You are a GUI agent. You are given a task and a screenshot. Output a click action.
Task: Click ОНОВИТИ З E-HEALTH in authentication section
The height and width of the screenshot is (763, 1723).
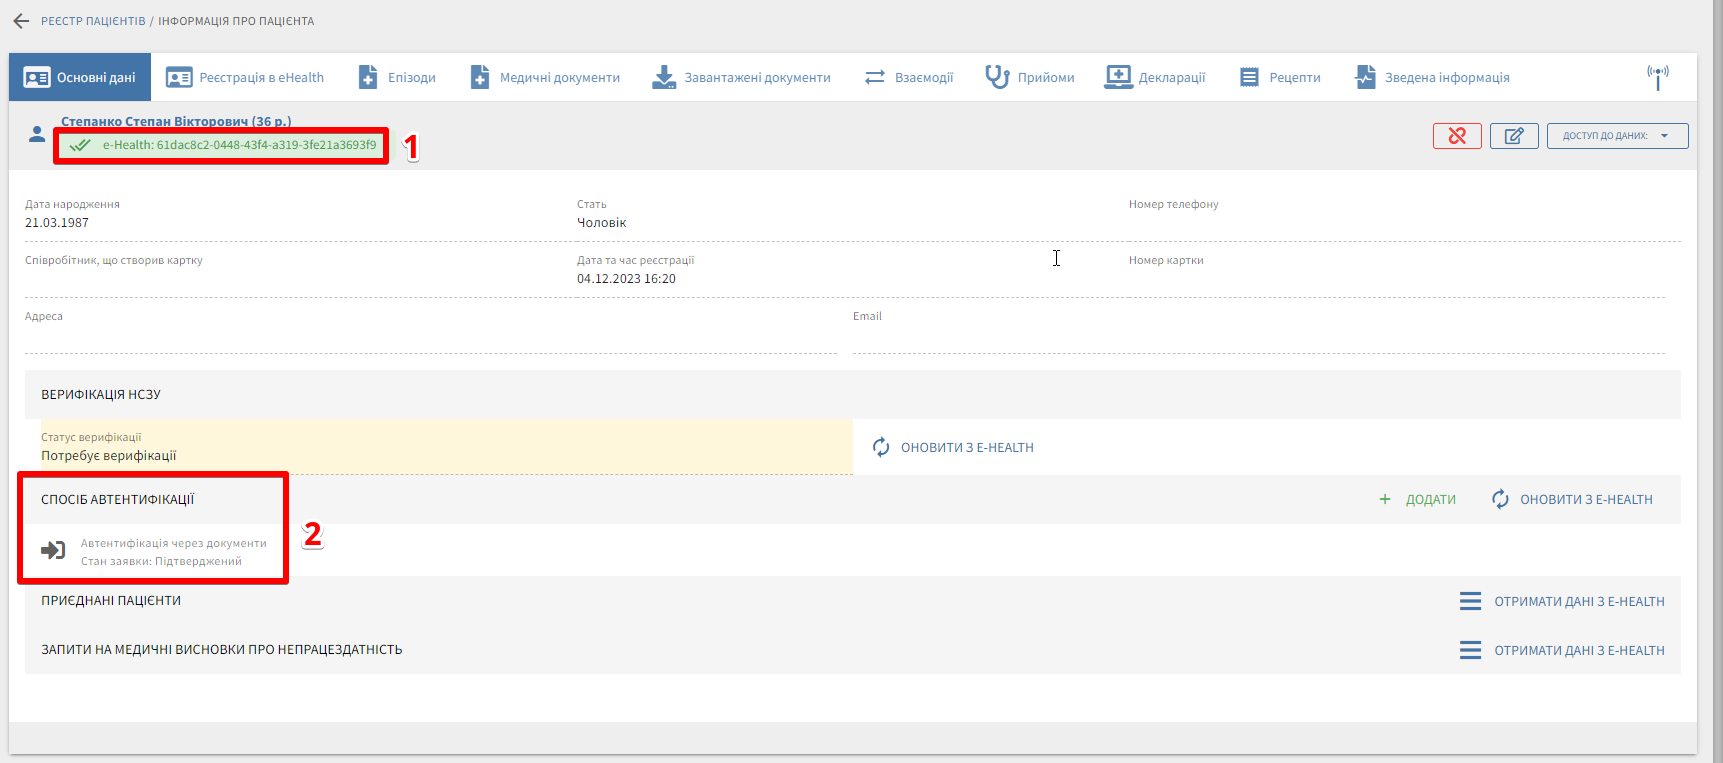[x=1572, y=499]
